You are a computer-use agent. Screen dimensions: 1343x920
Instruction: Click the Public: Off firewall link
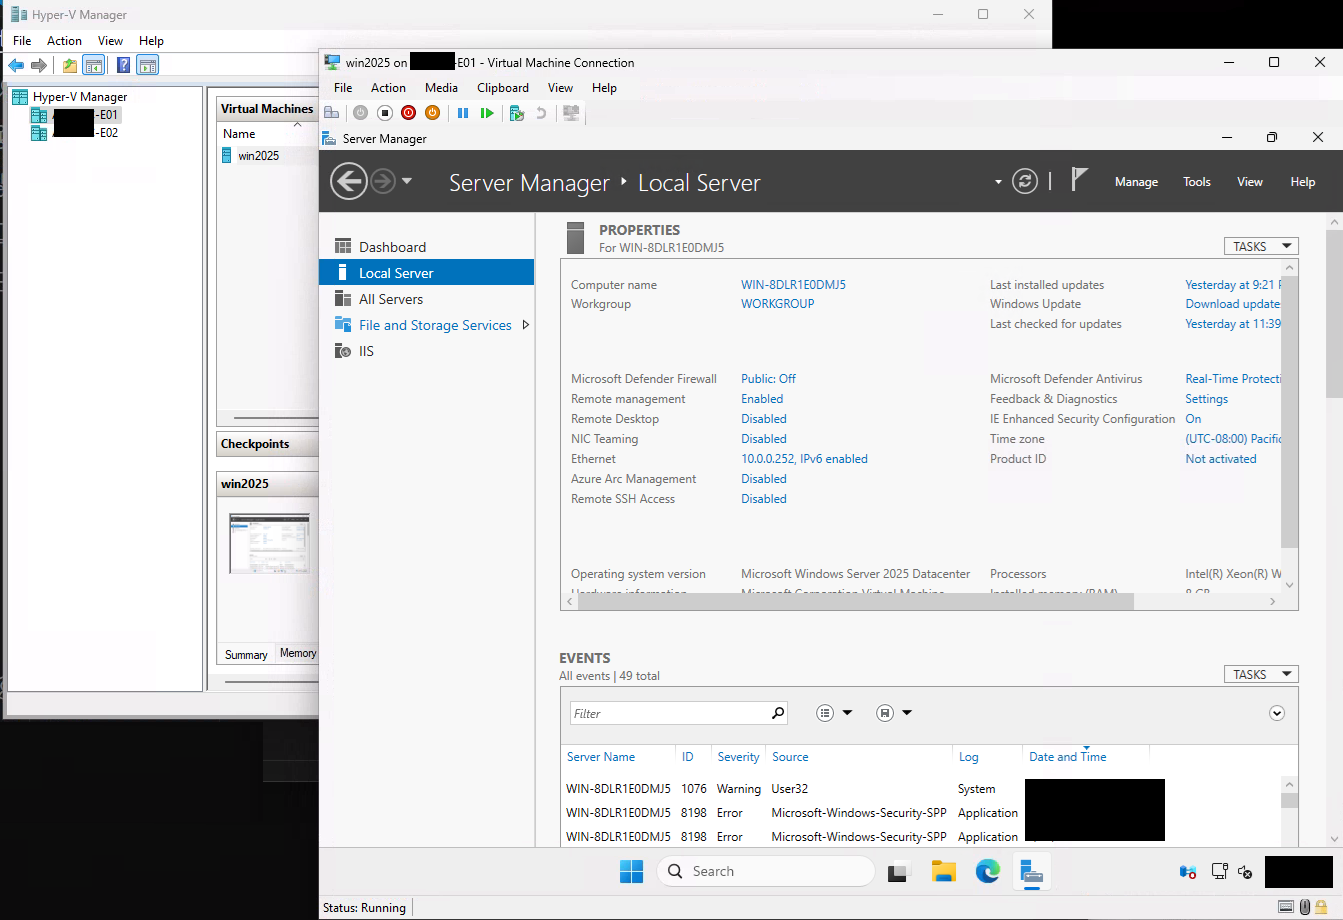coord(768,379)
